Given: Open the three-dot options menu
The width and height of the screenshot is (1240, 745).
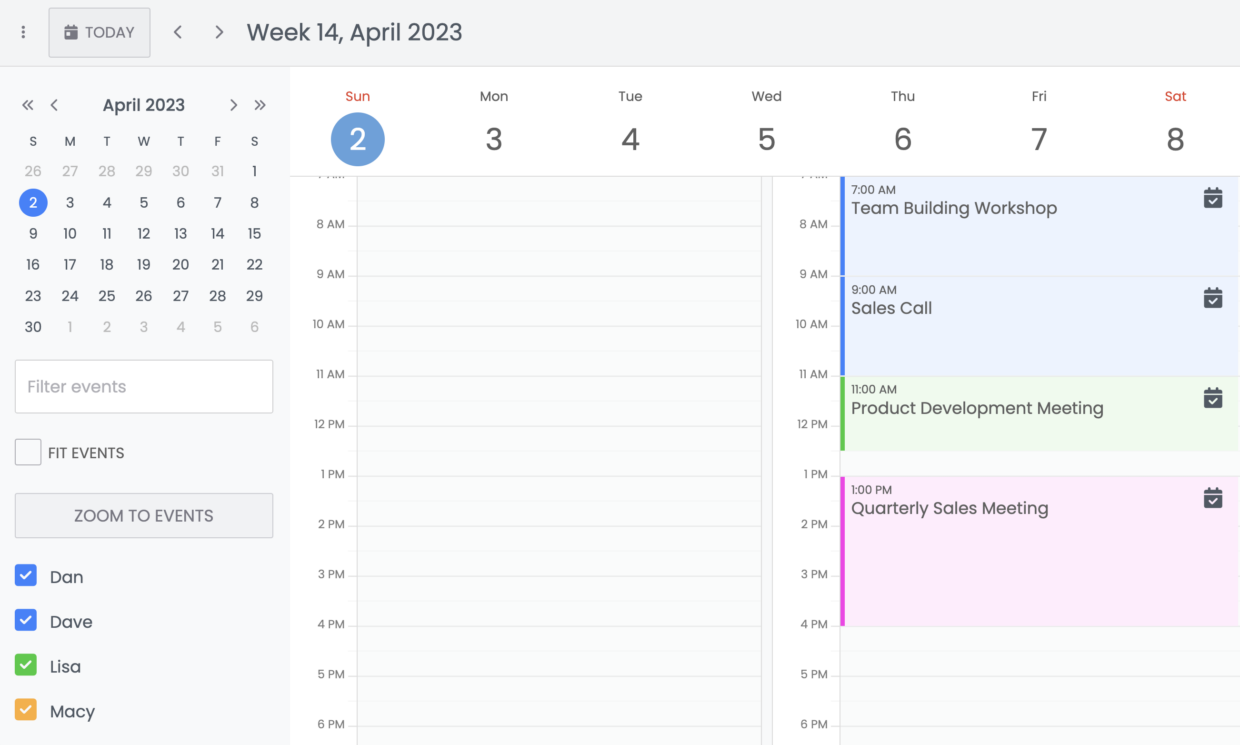Looking at the screenshot, I should [x=23, y=33].
